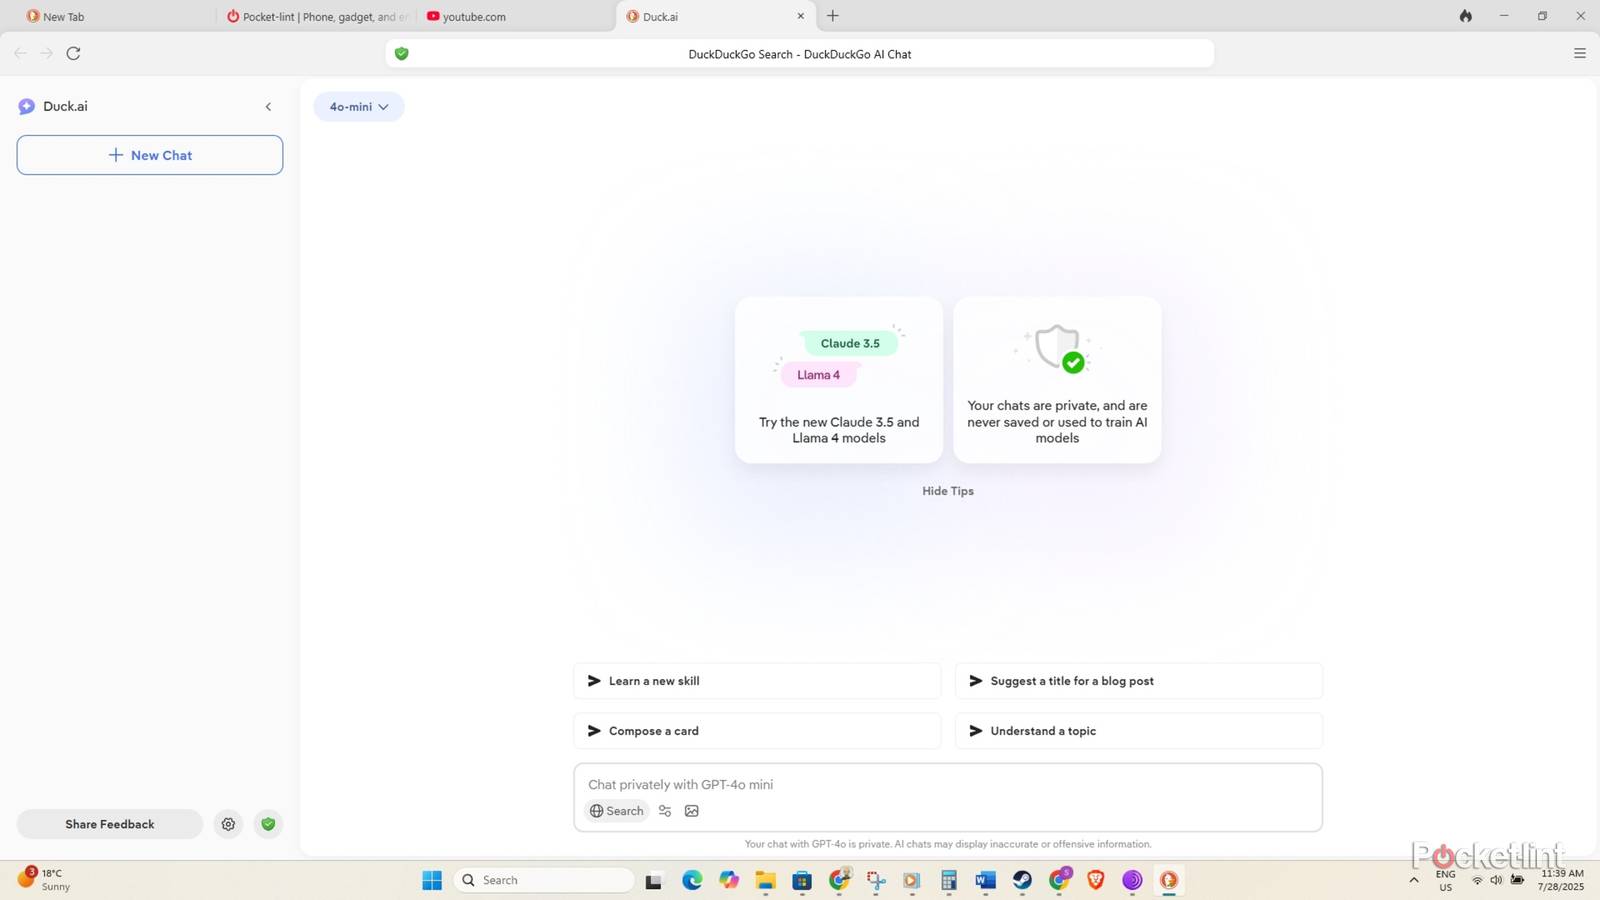Open File Explorer from the taskbar
Viewport: 1600px width, 900px height.
point(765,880)
